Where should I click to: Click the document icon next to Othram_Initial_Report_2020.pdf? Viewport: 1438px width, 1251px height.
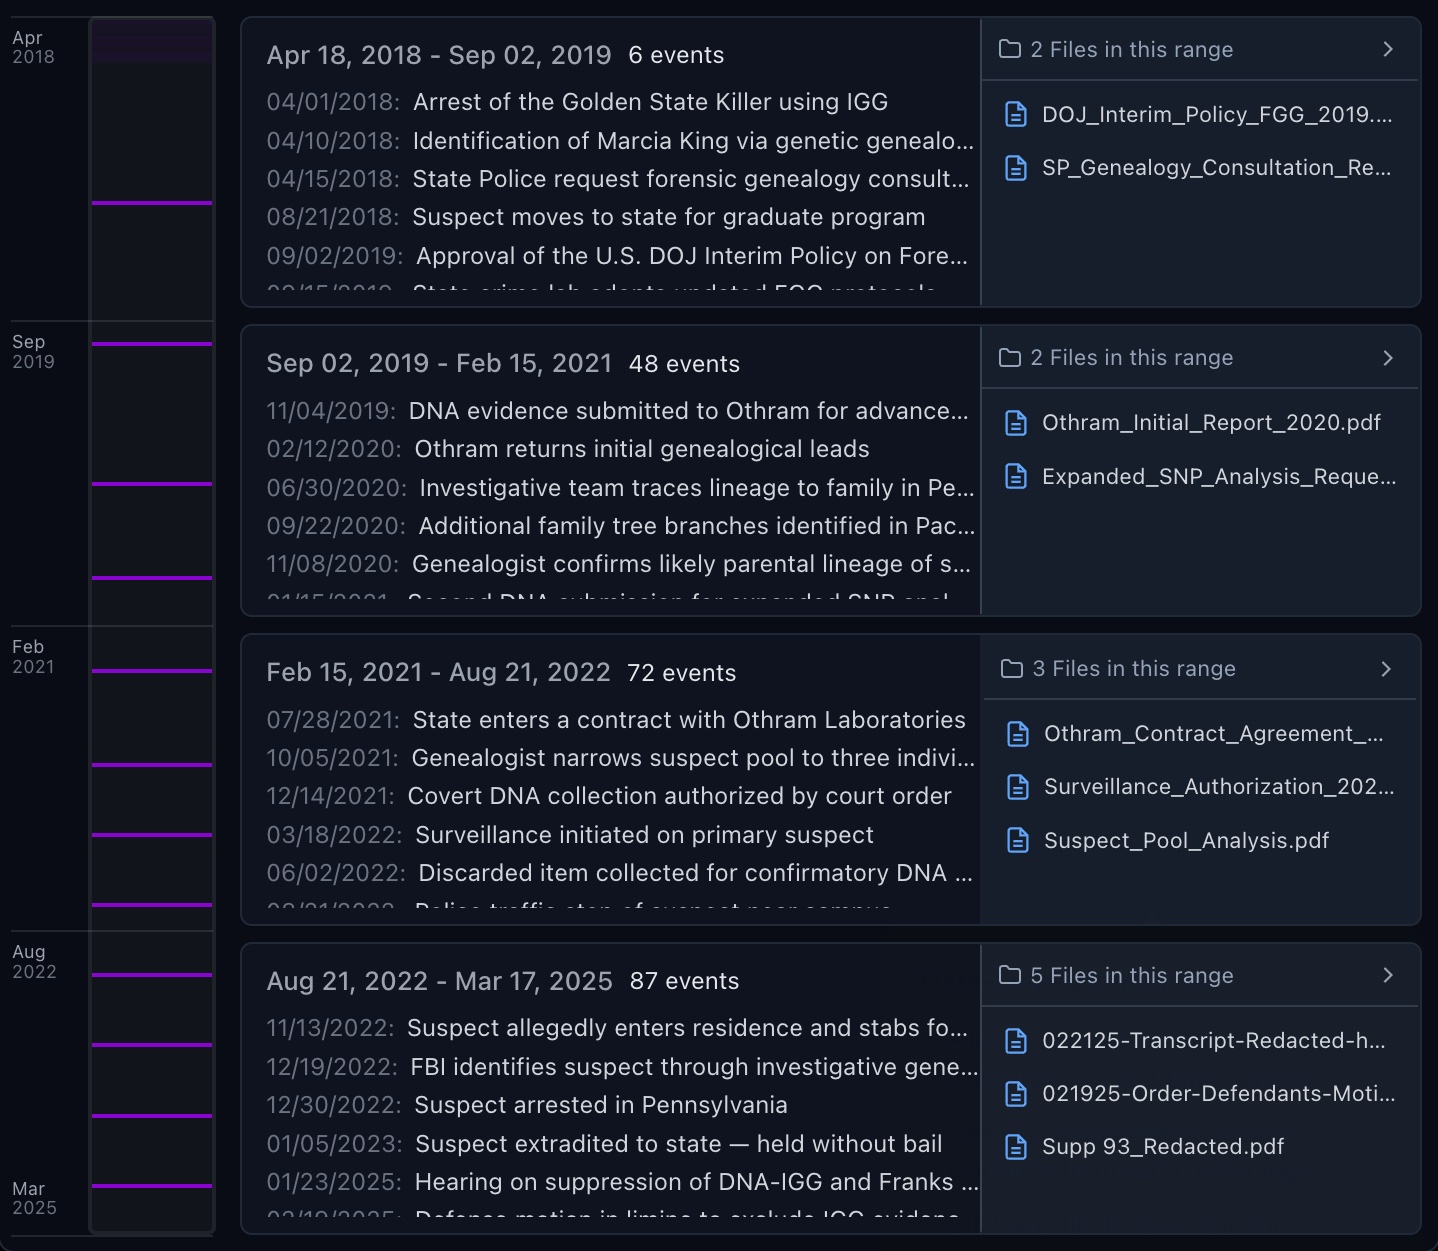[x=1016, y=422]
